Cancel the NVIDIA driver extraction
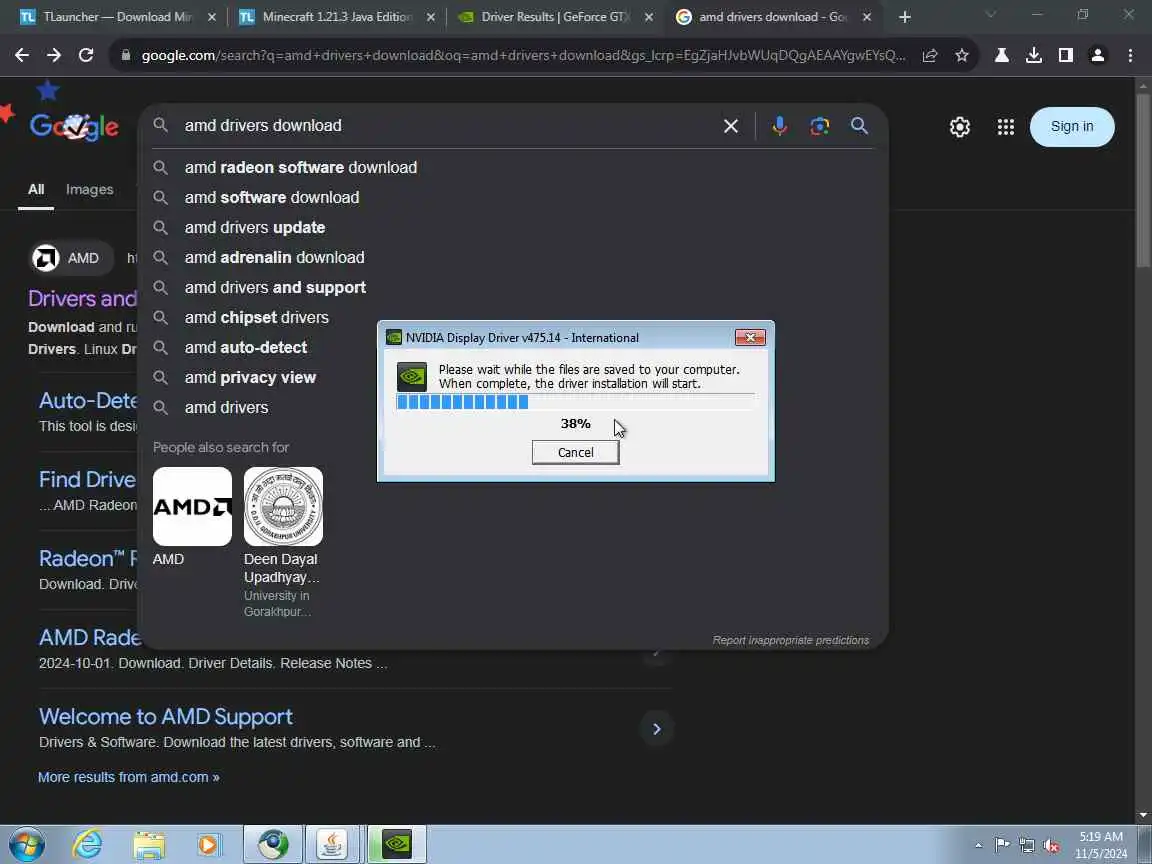 (575, 453)
